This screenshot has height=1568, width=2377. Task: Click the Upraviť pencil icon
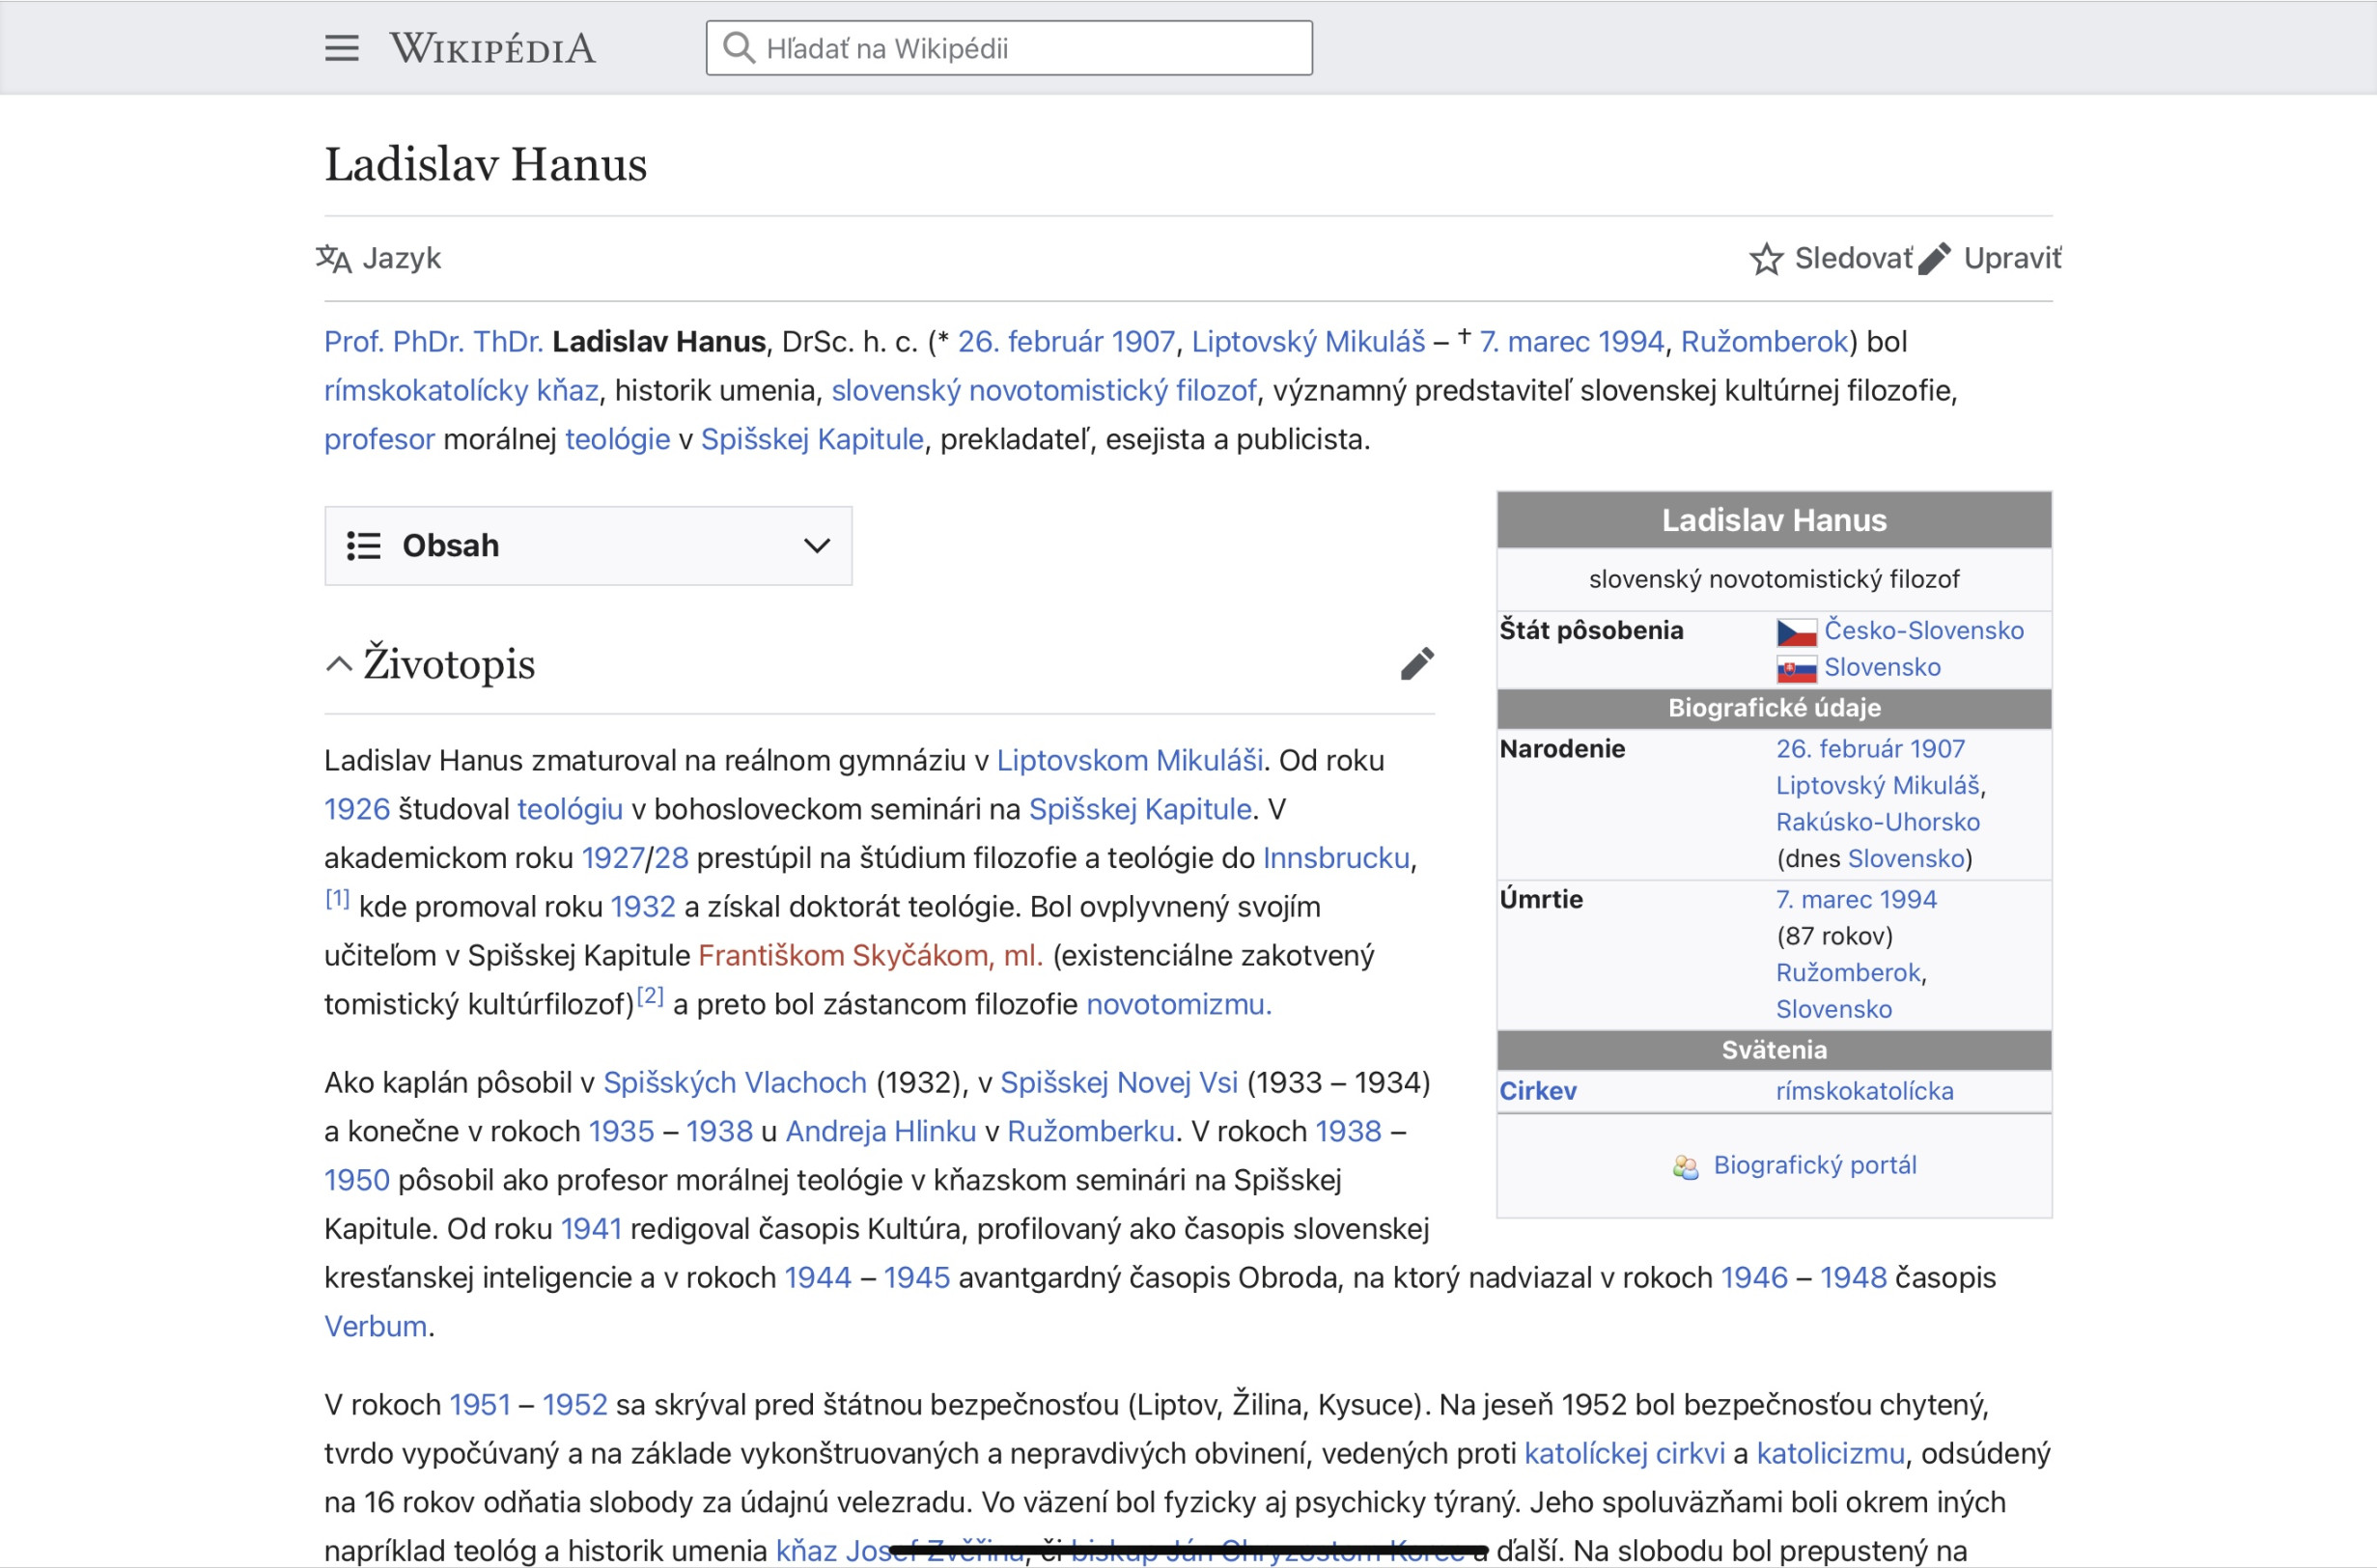1935,259
